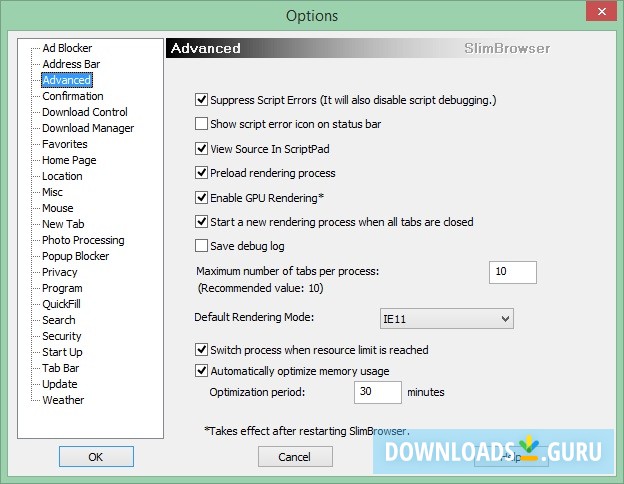The width and height of the screenshot is (624, 484).
Task: Disable Suppress Script Errors checkbox
Action: 201,100
